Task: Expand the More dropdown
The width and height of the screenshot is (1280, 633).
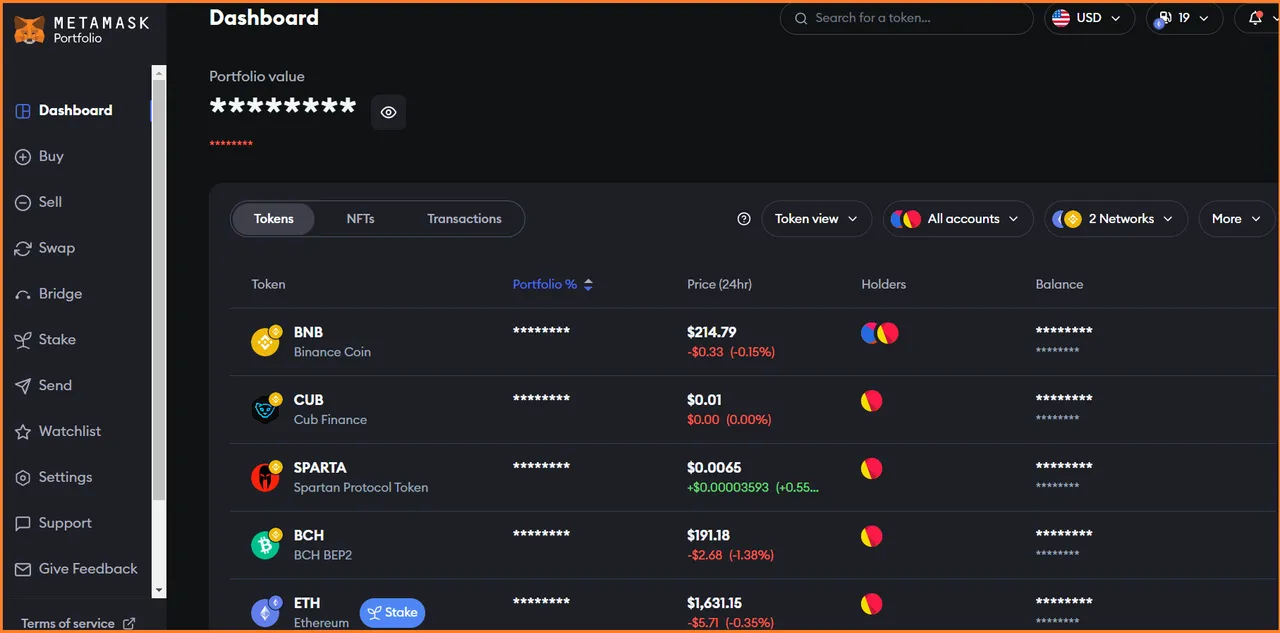Action: point(1236,219)
